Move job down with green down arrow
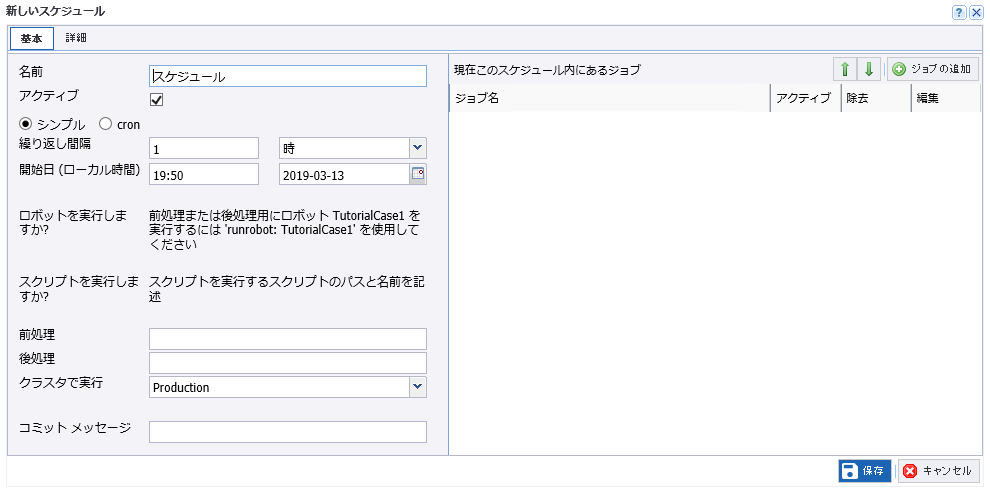Image resolution: width=990 pixels, height=493 pixels. tap(869, 69)
